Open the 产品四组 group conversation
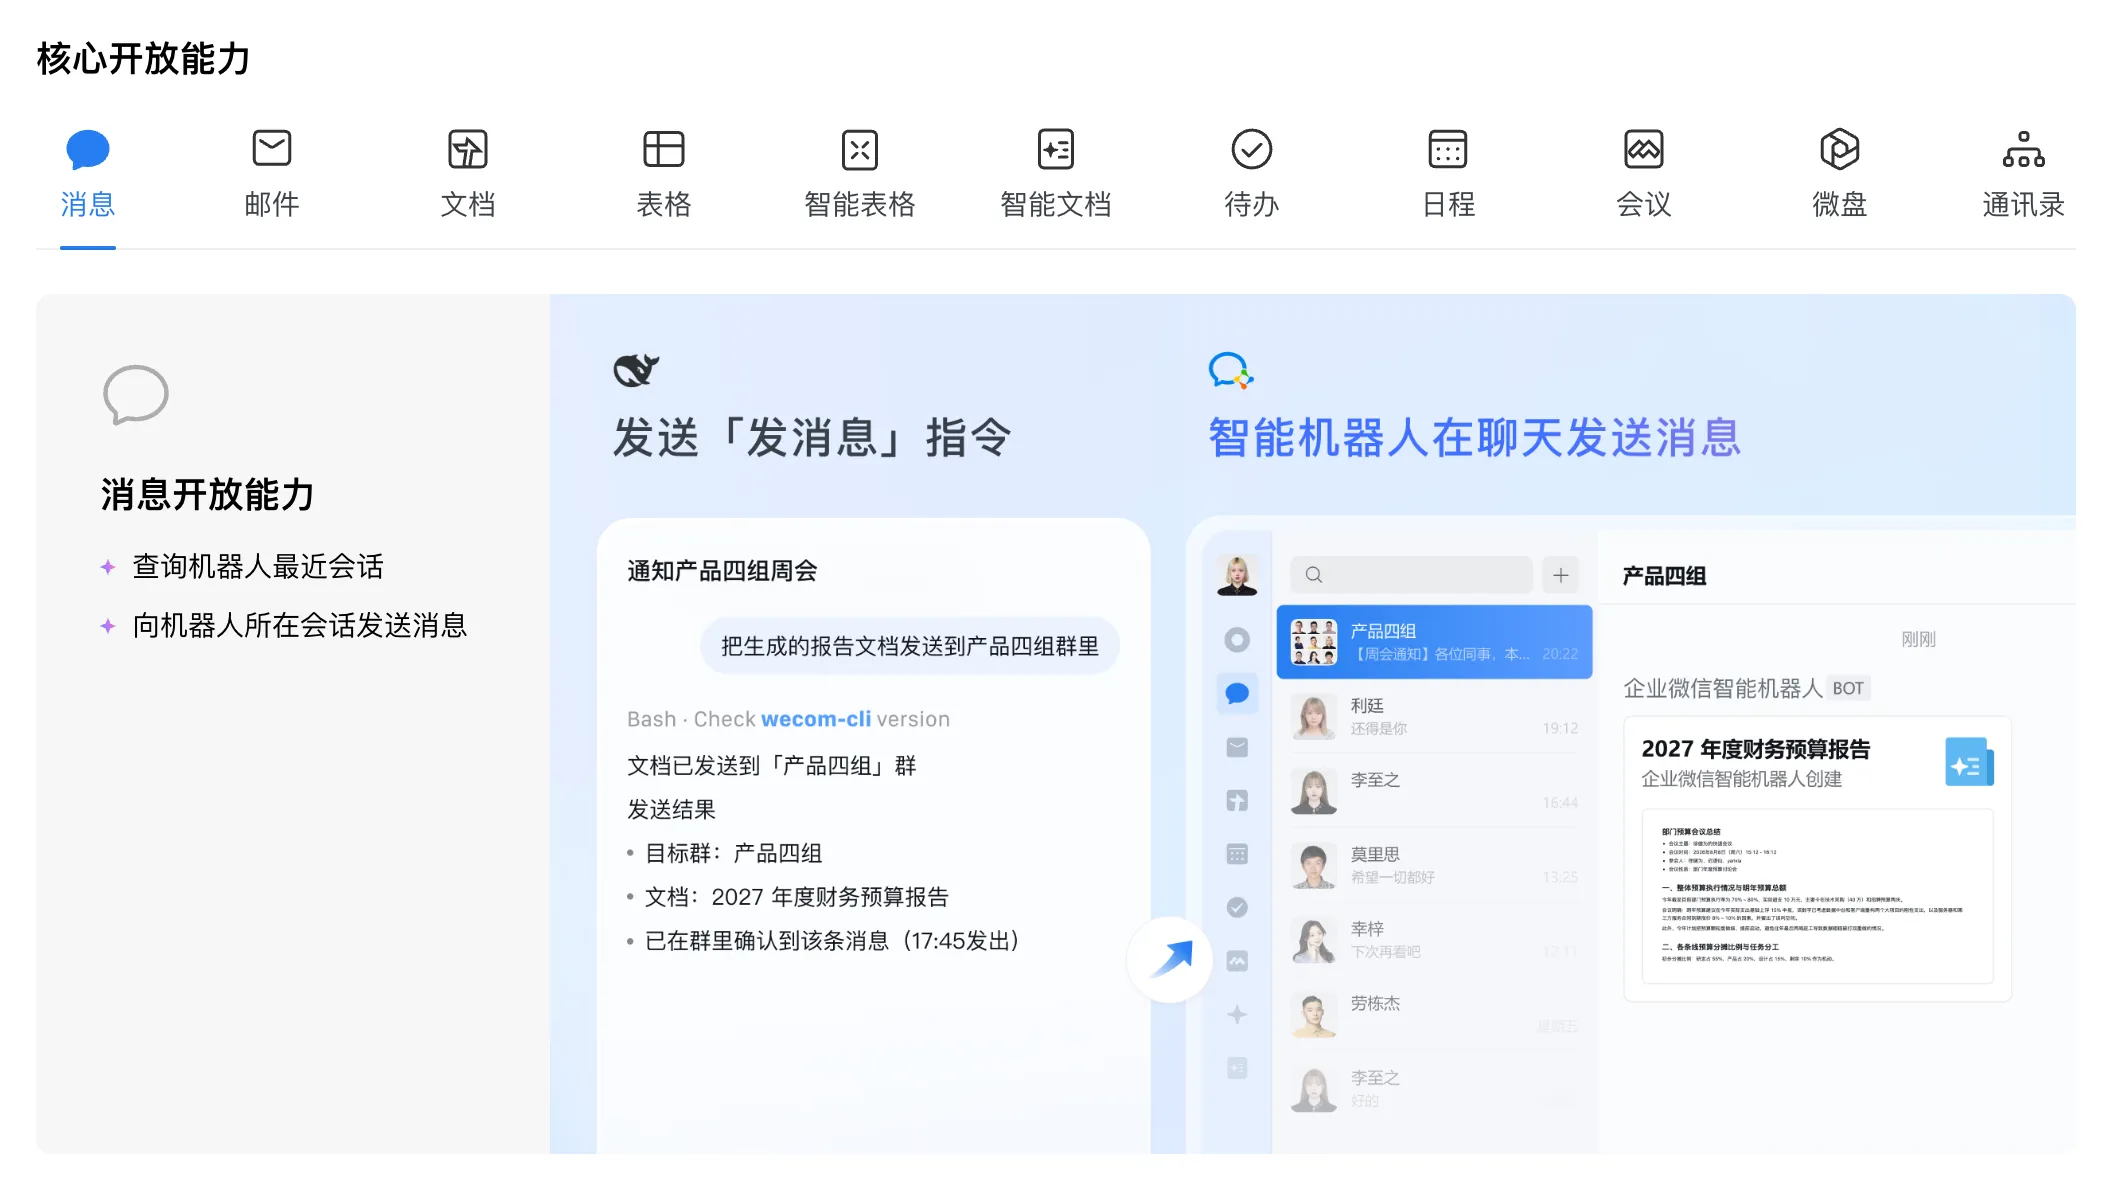2114x1186 pixels. (1434, 642)
